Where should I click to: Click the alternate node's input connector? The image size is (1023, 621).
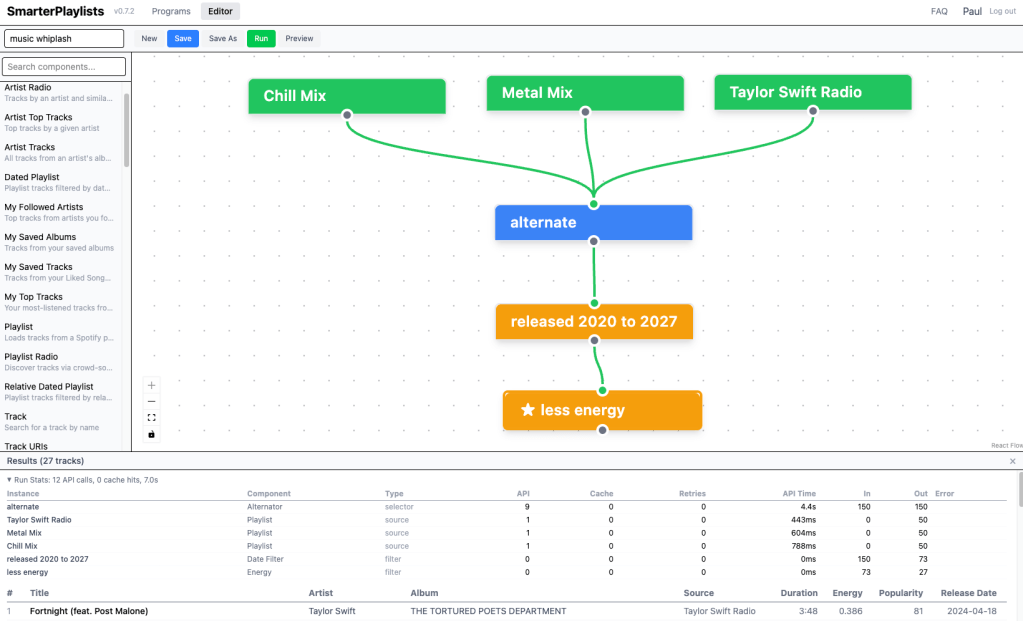593,204
